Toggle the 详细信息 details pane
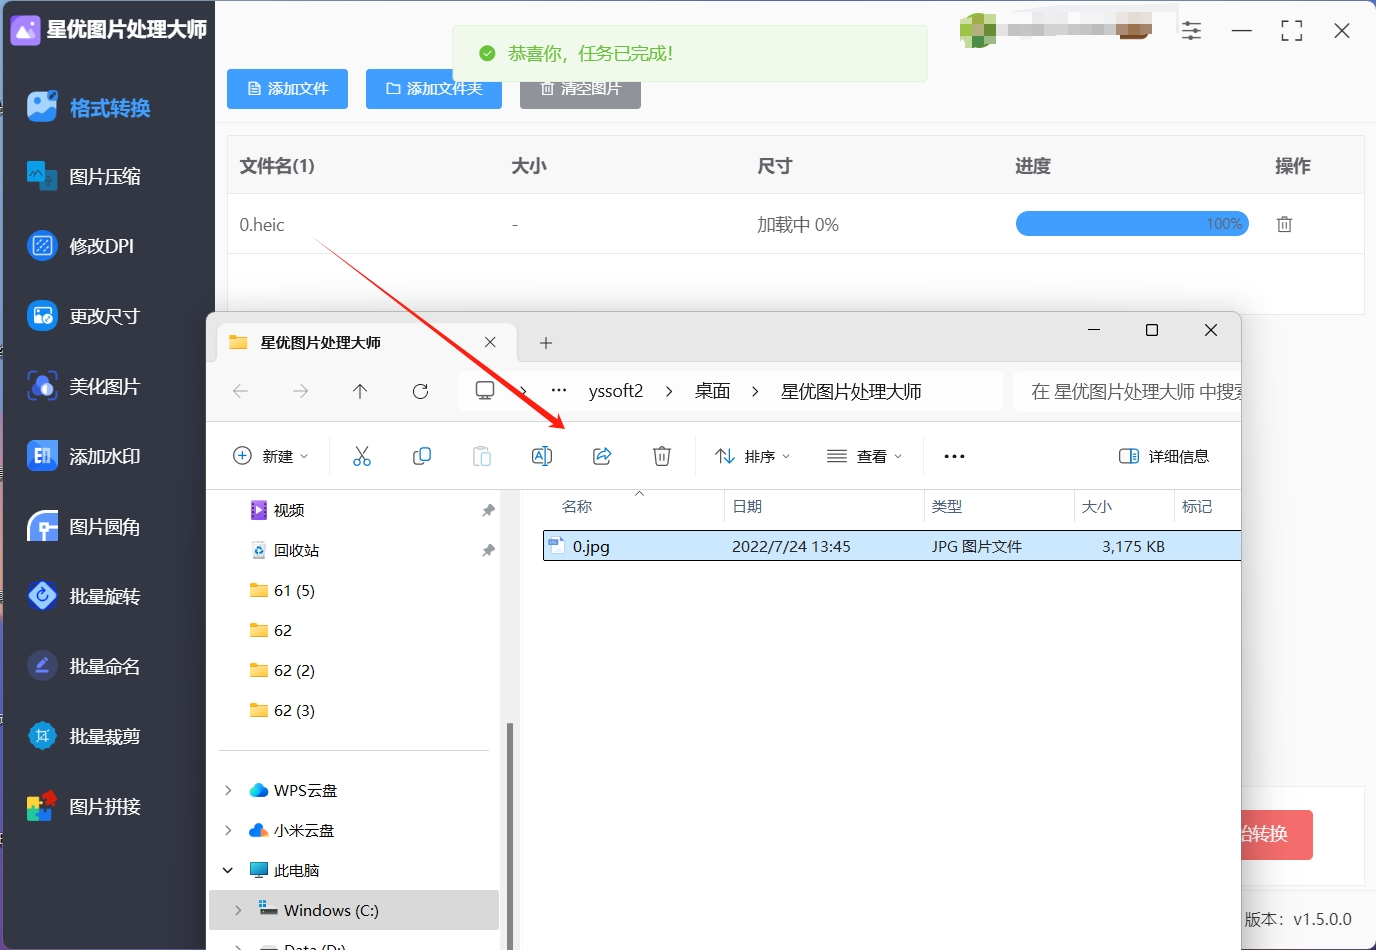 [x=1164, y=456]
